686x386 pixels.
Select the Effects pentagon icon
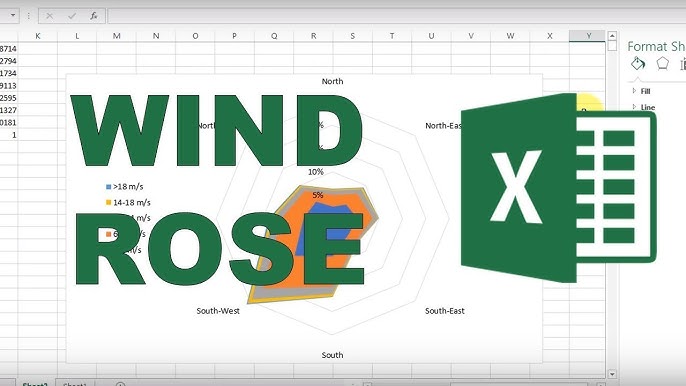[662, 64]
